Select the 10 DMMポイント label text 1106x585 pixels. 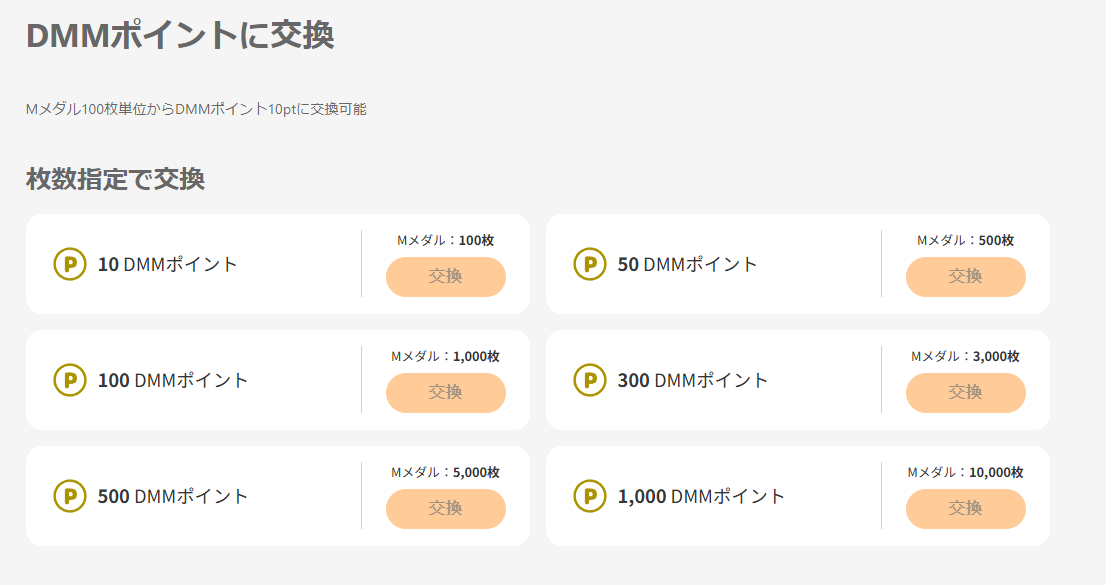168,265
